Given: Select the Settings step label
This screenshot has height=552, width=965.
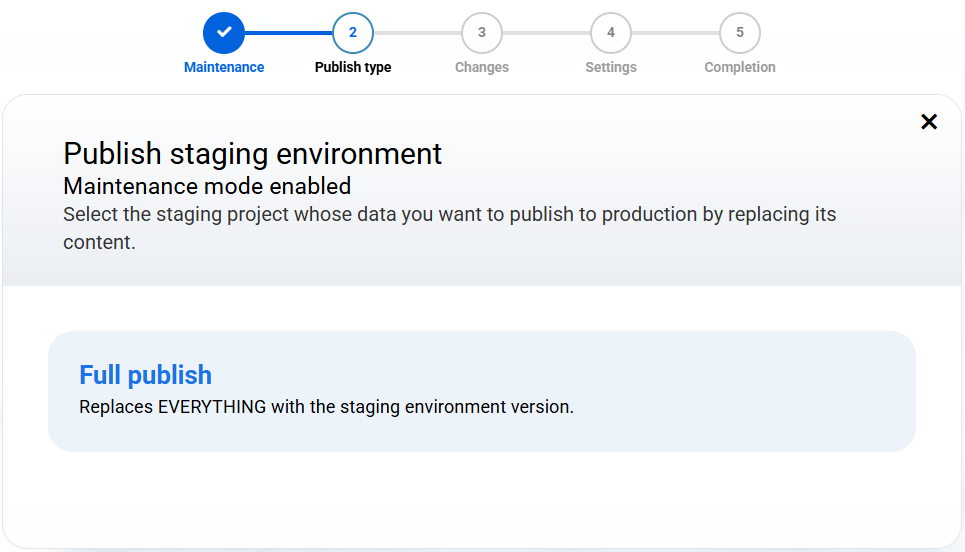Looking at the screenshot, I should [x=611, y=68].
